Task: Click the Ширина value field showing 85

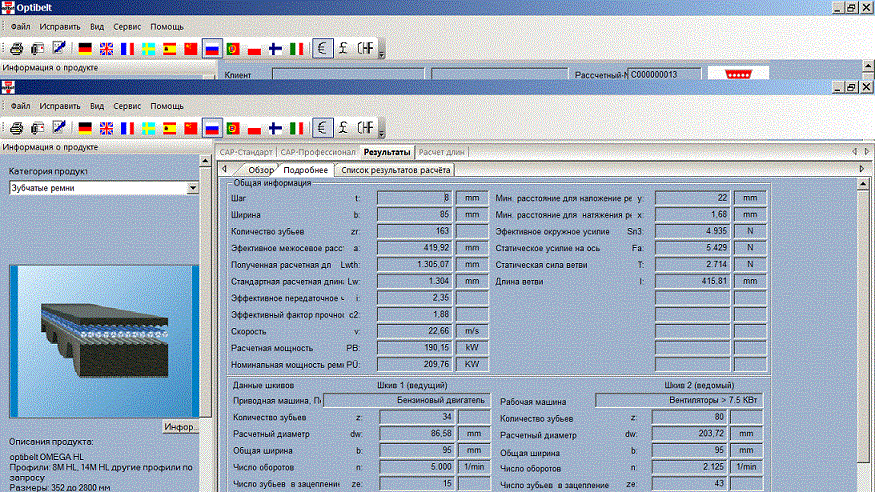Action: [415, 215]
